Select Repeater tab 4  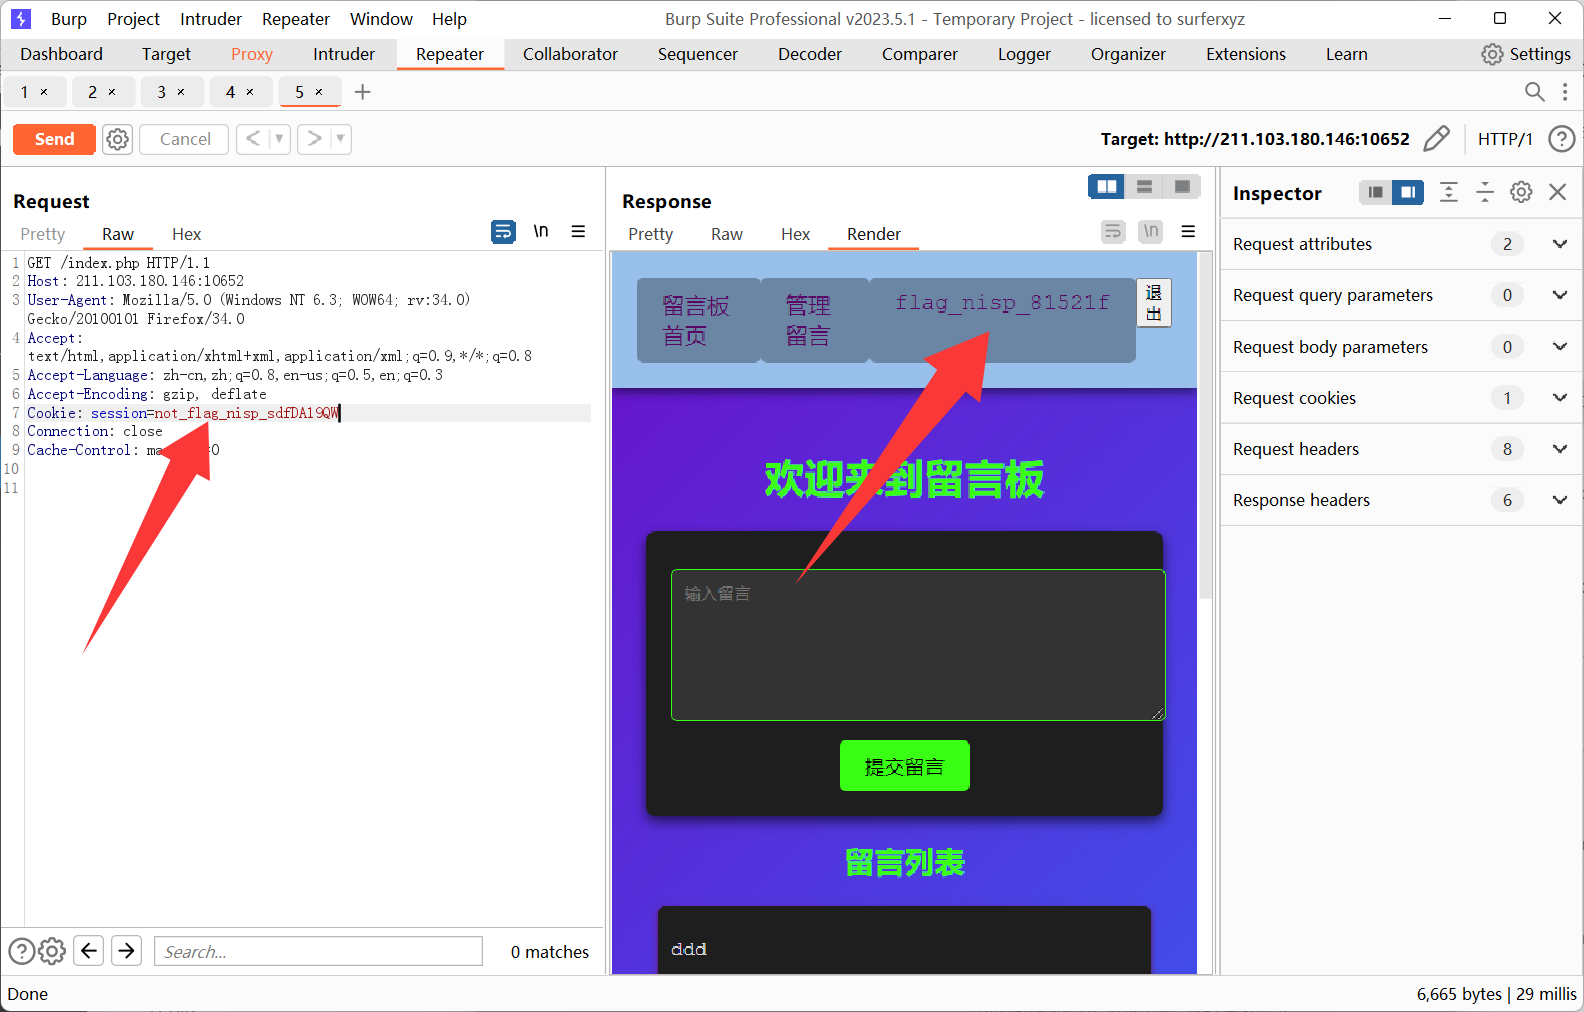pyautogui.click(x=230, y=92)
